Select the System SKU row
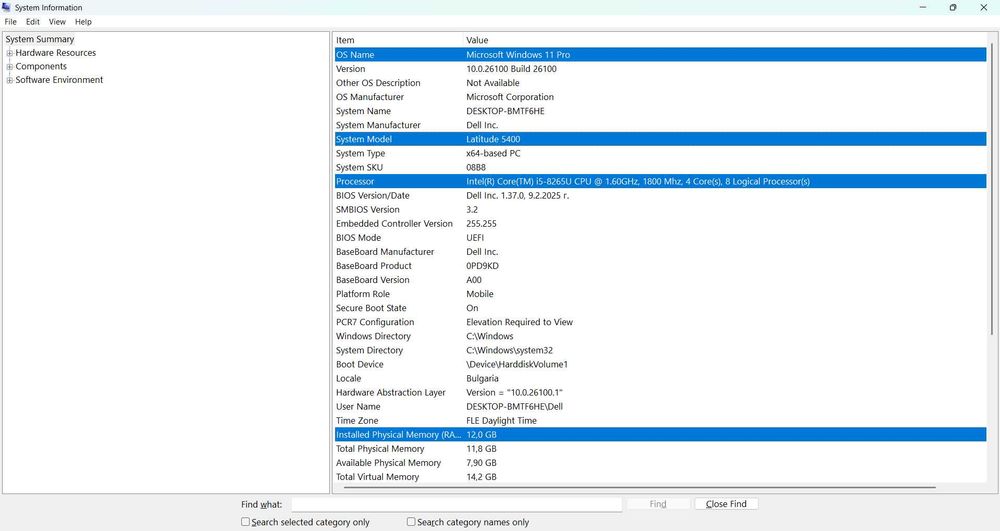 coord(661,167)
